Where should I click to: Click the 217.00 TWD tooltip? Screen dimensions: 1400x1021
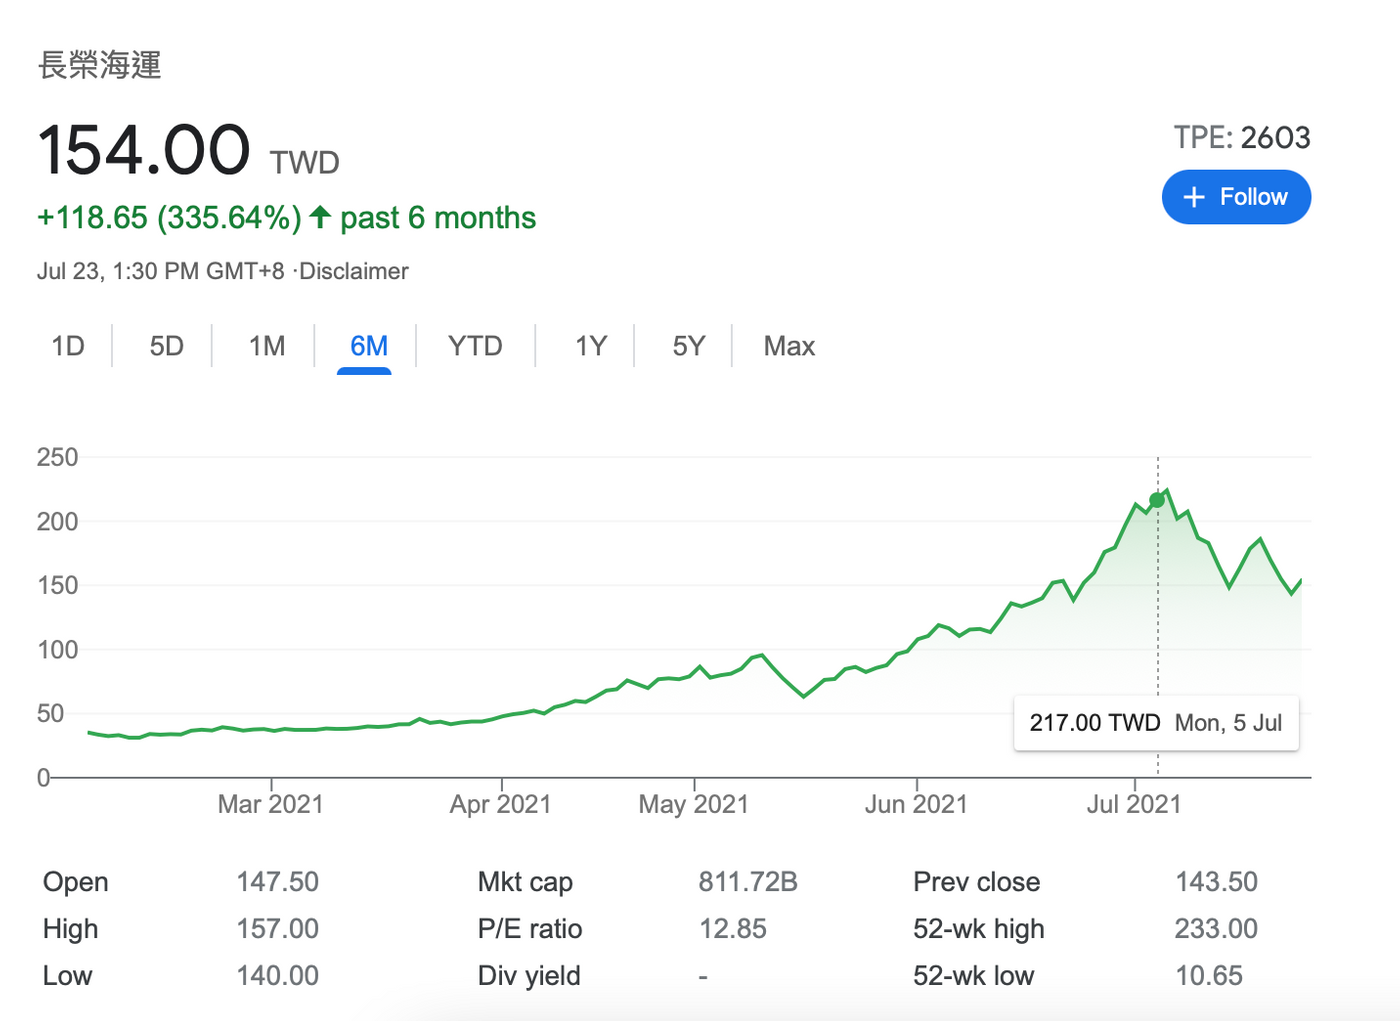[x=1156, y=723]
